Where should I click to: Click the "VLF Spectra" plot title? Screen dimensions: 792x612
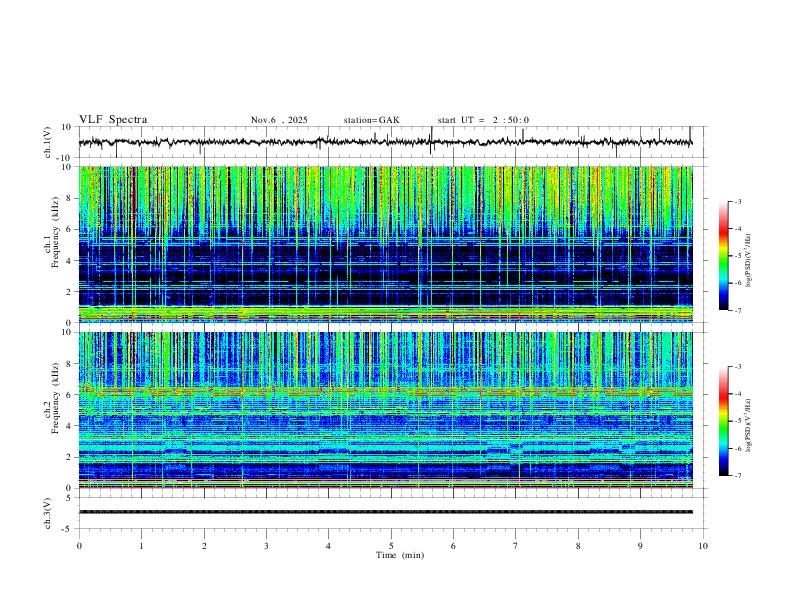click(113, 120)
